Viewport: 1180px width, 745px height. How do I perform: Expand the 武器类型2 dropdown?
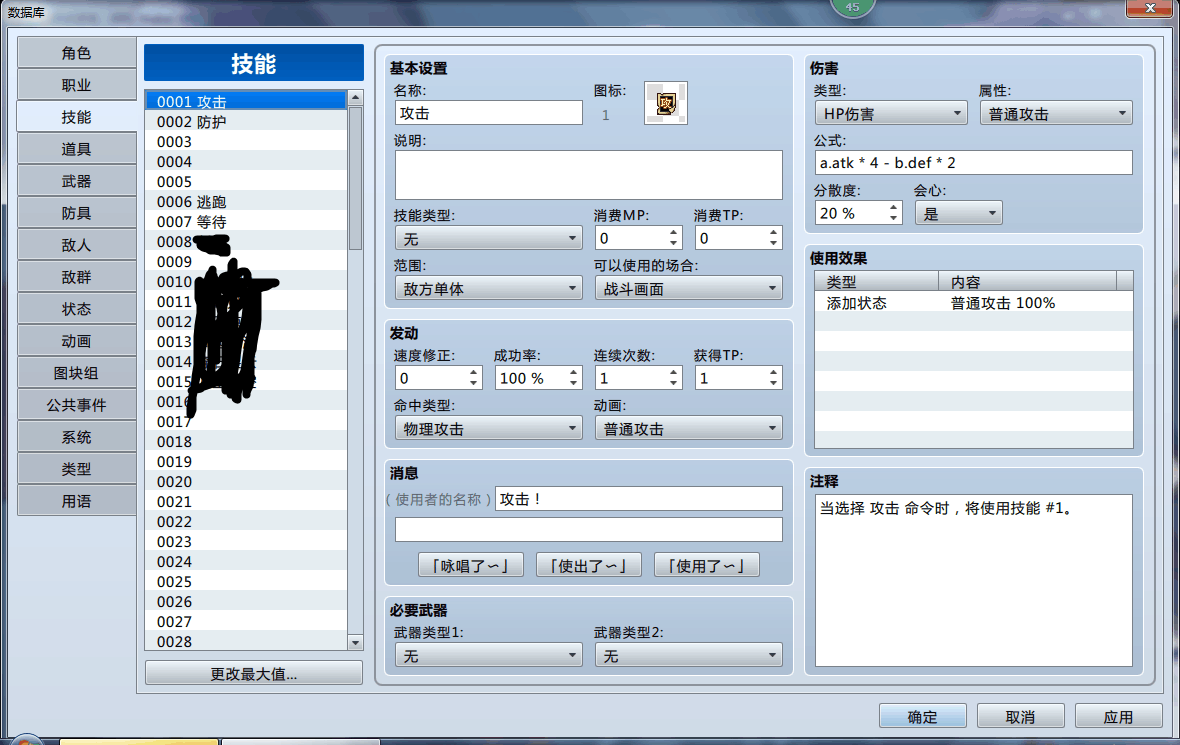(689, 655)
